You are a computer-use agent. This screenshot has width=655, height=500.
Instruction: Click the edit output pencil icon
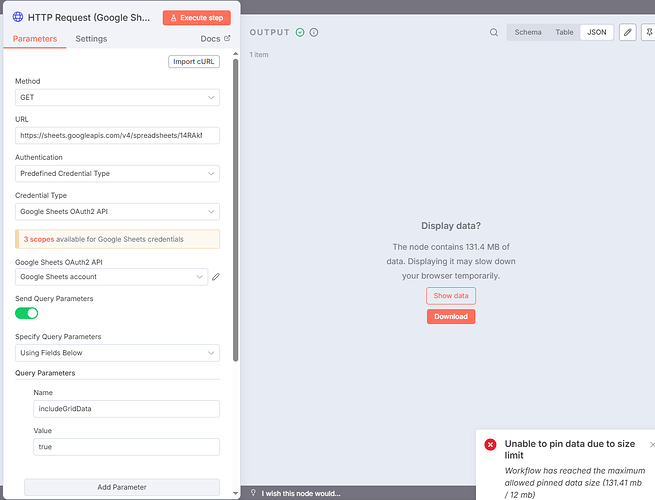click(x=627, y=32)
